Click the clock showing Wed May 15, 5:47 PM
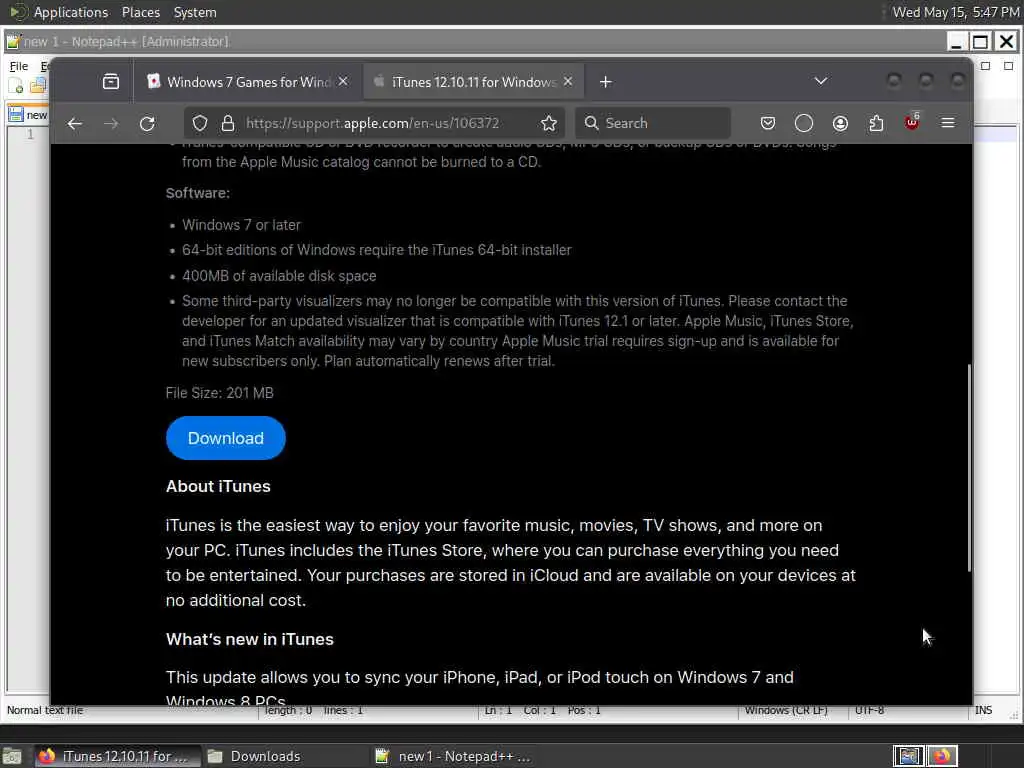This screenshot has height=768, width=1024. pos(955,12)
